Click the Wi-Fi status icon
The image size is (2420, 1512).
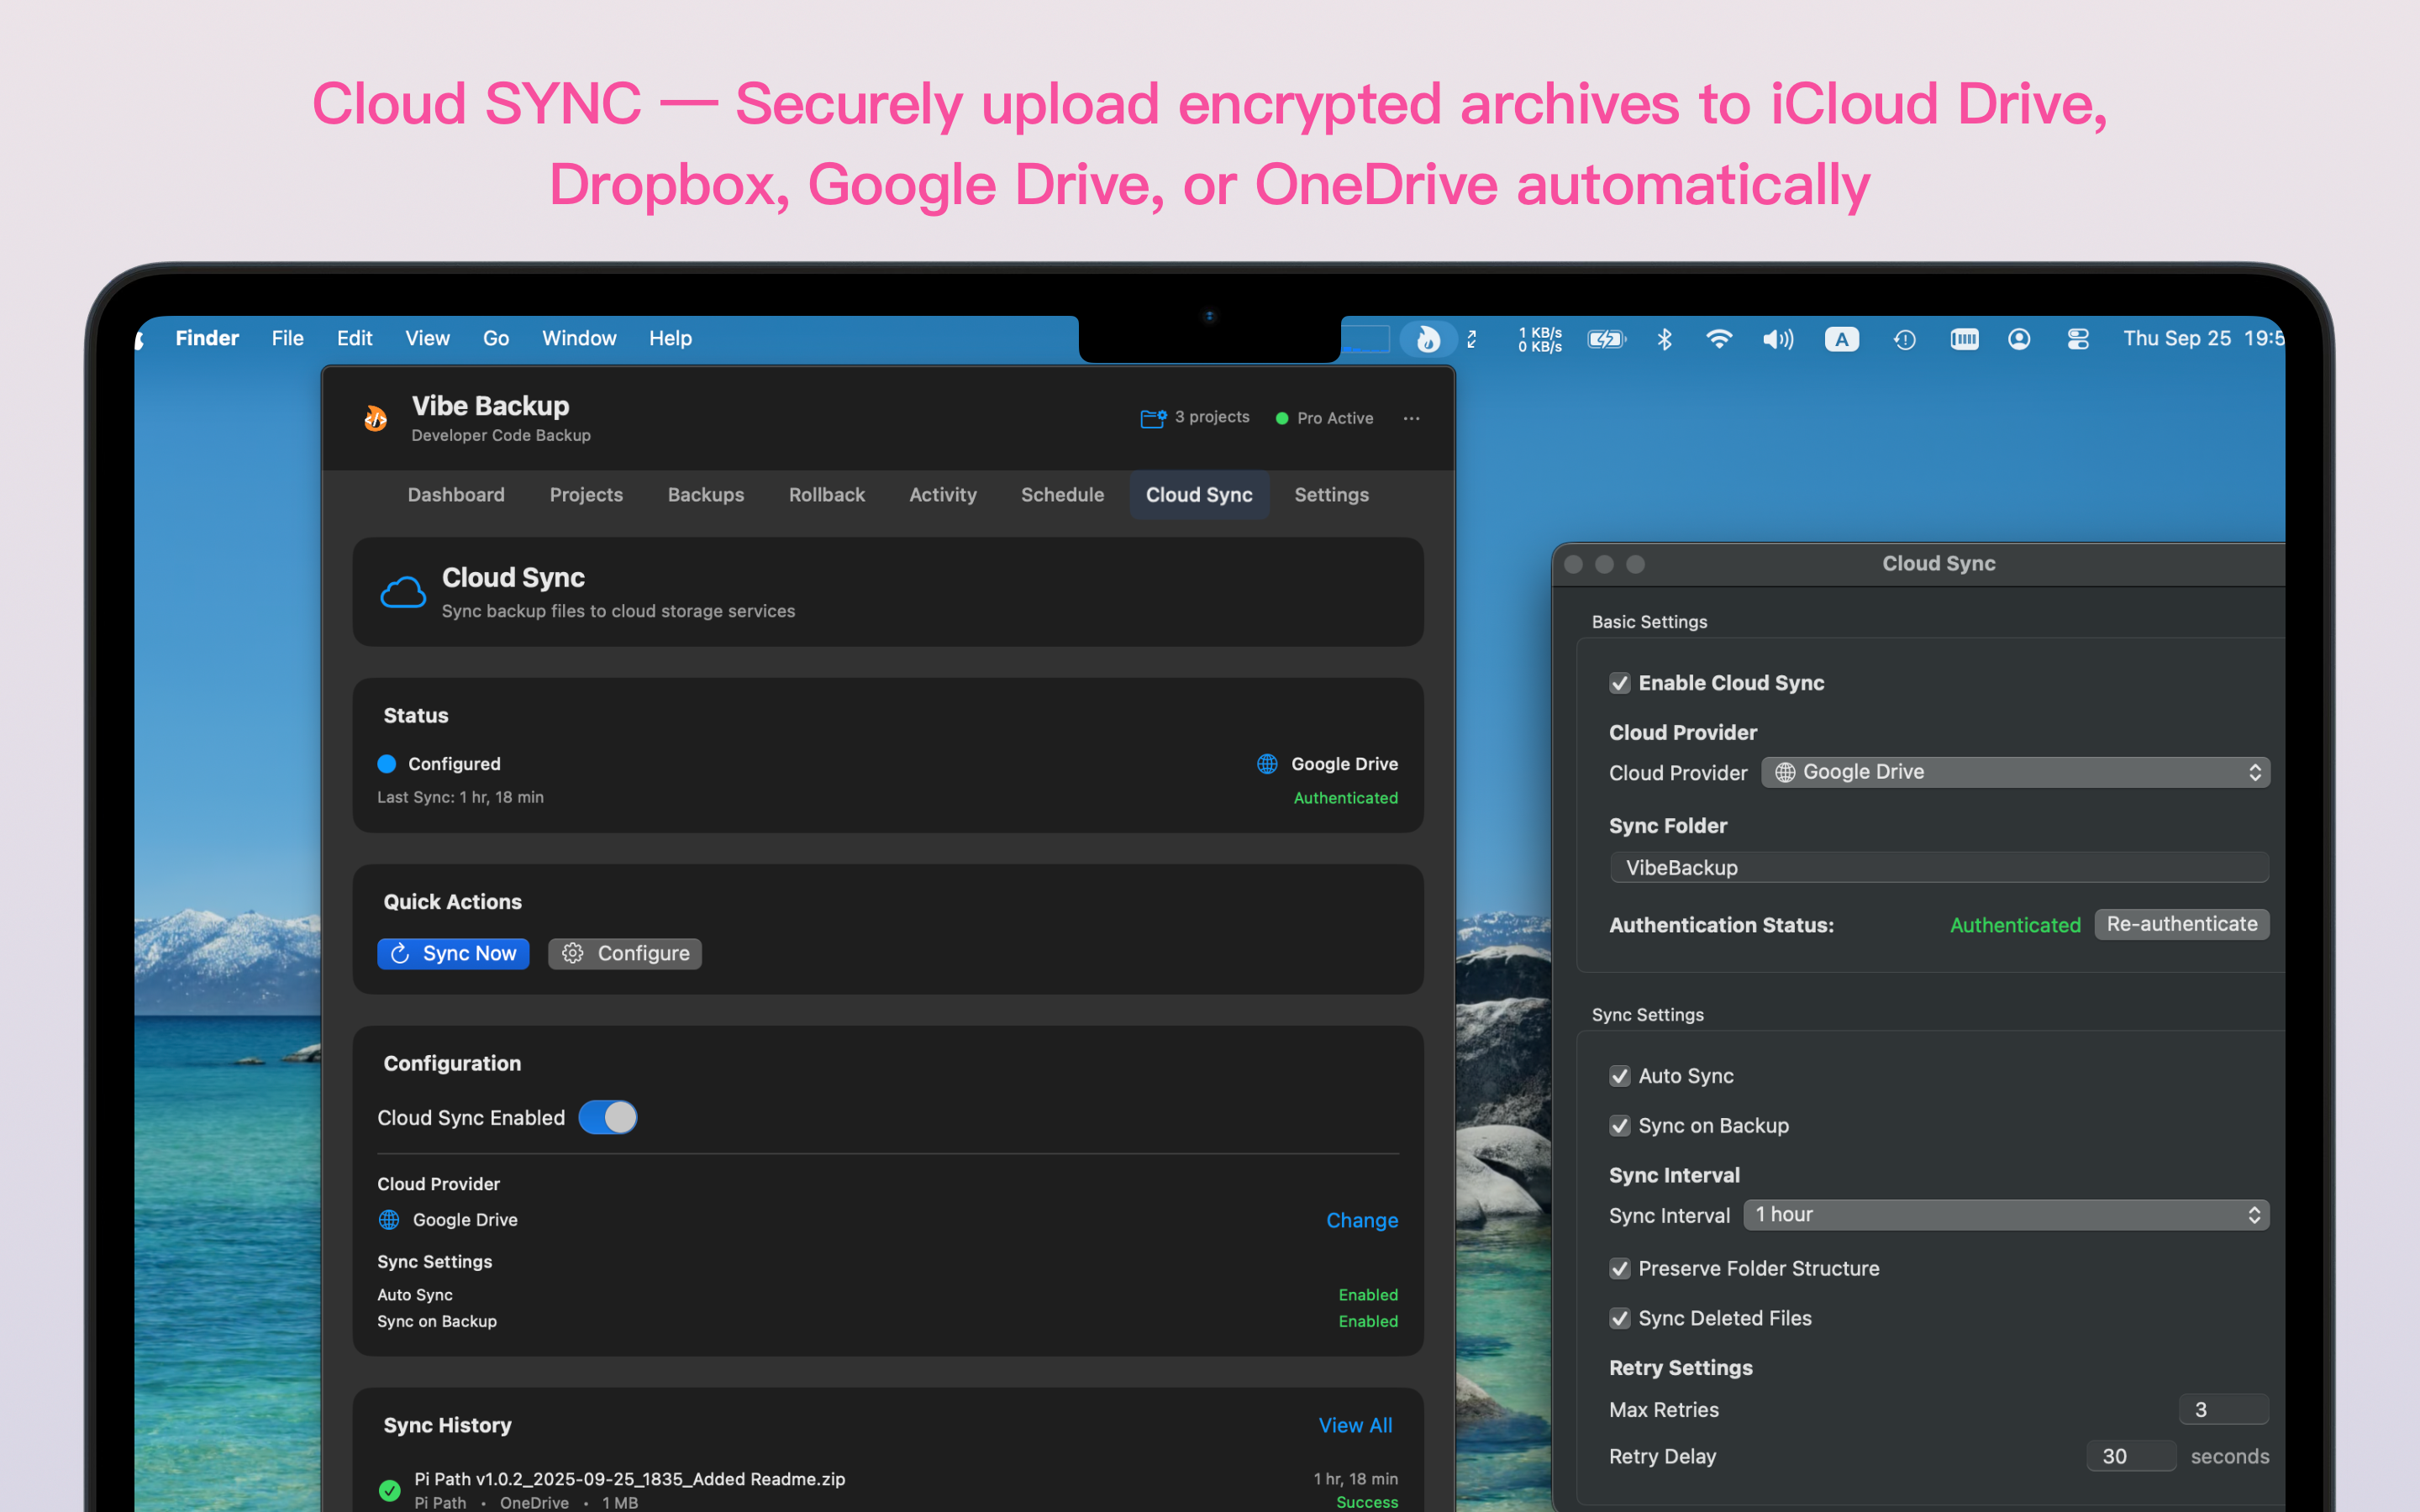pos(1718,339)
